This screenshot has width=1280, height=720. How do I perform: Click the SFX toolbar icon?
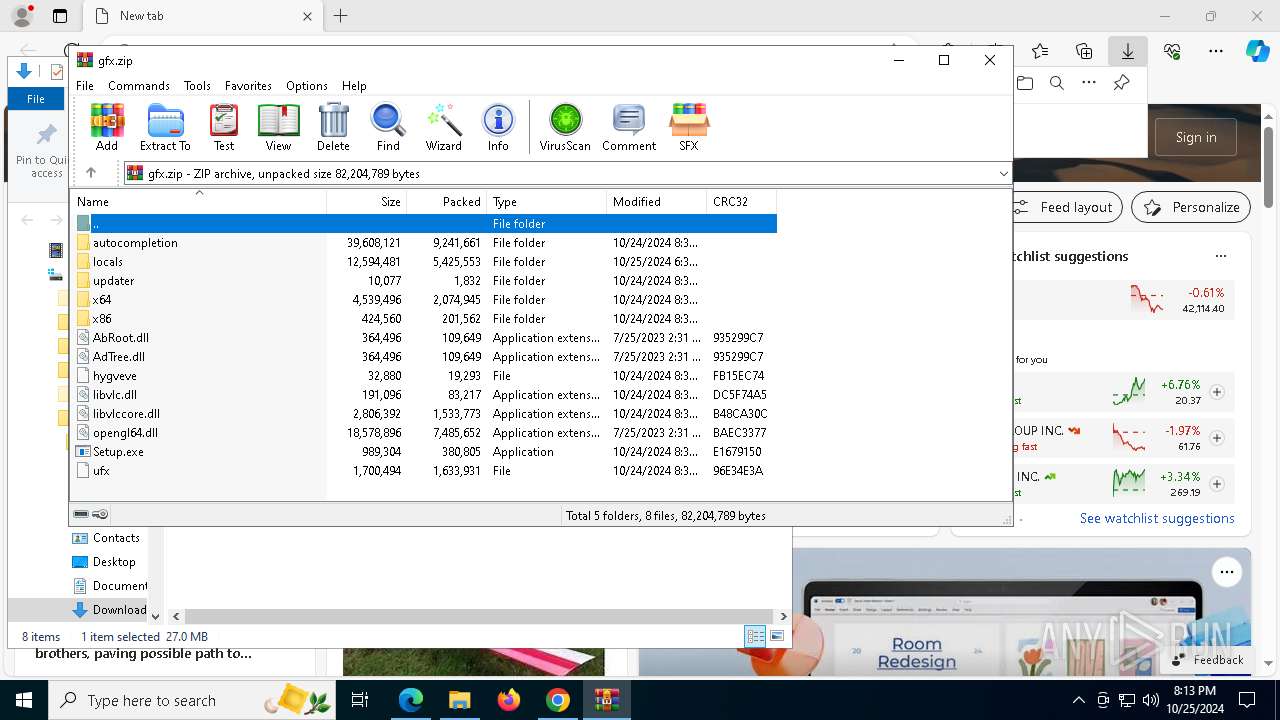click(689, 127)
